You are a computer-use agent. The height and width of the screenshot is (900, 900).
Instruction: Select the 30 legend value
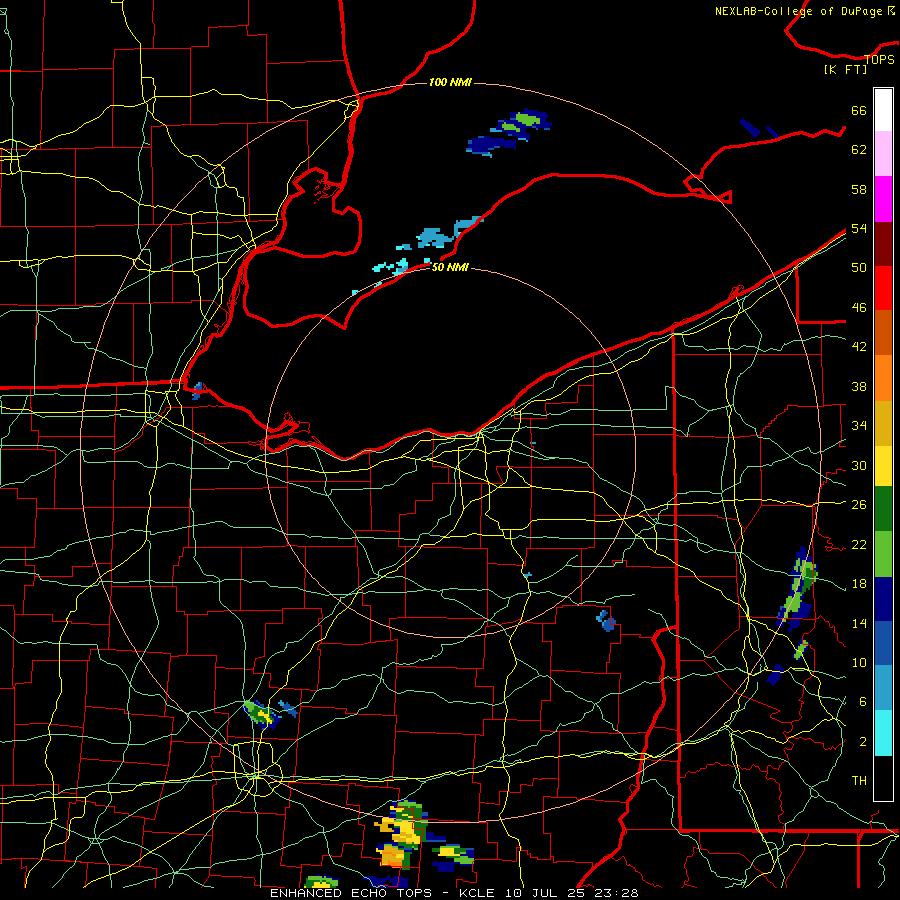pos(859,465)
